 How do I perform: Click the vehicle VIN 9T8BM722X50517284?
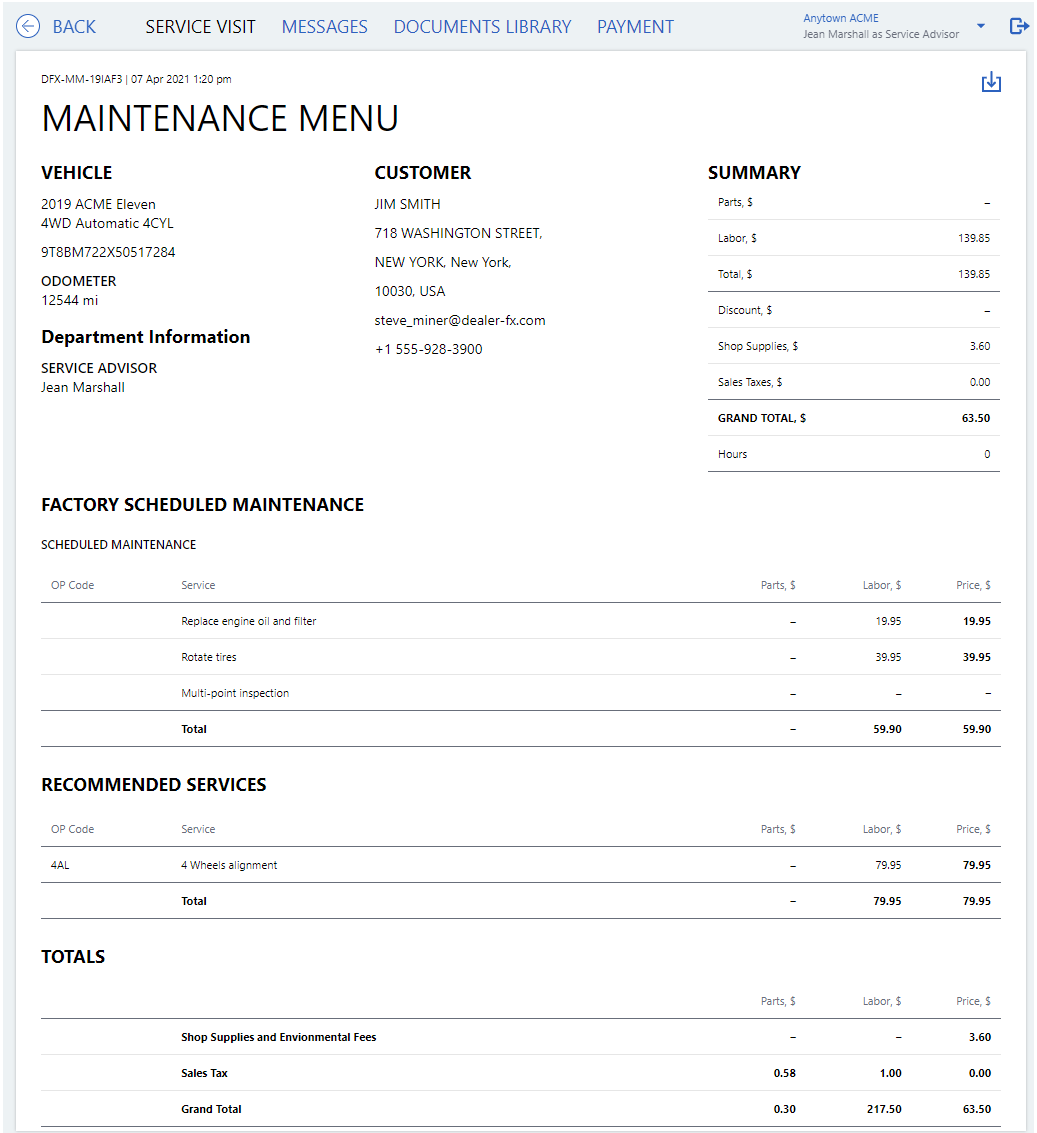tap(108, 253)
